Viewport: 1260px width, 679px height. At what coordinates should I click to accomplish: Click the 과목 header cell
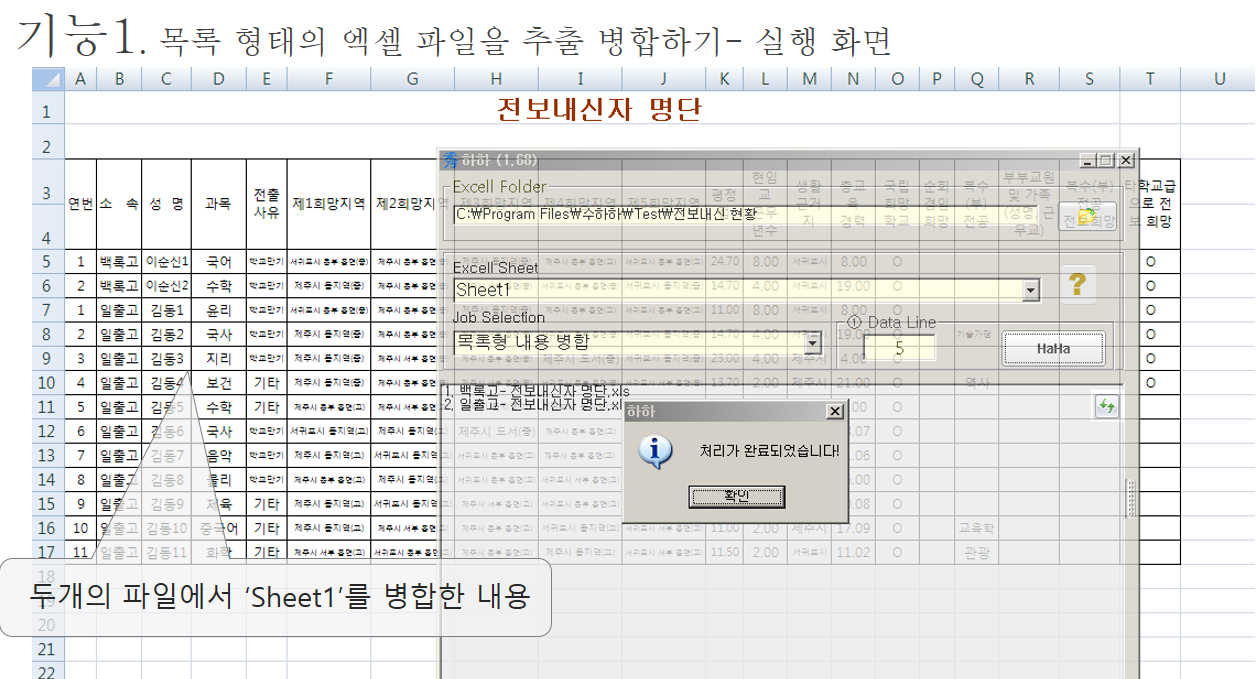(218, 204)
